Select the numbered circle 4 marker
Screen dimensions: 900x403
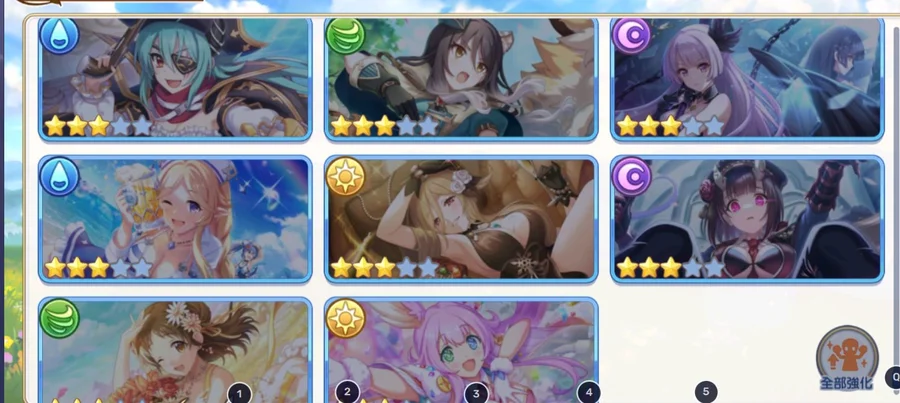pos(588,393)
